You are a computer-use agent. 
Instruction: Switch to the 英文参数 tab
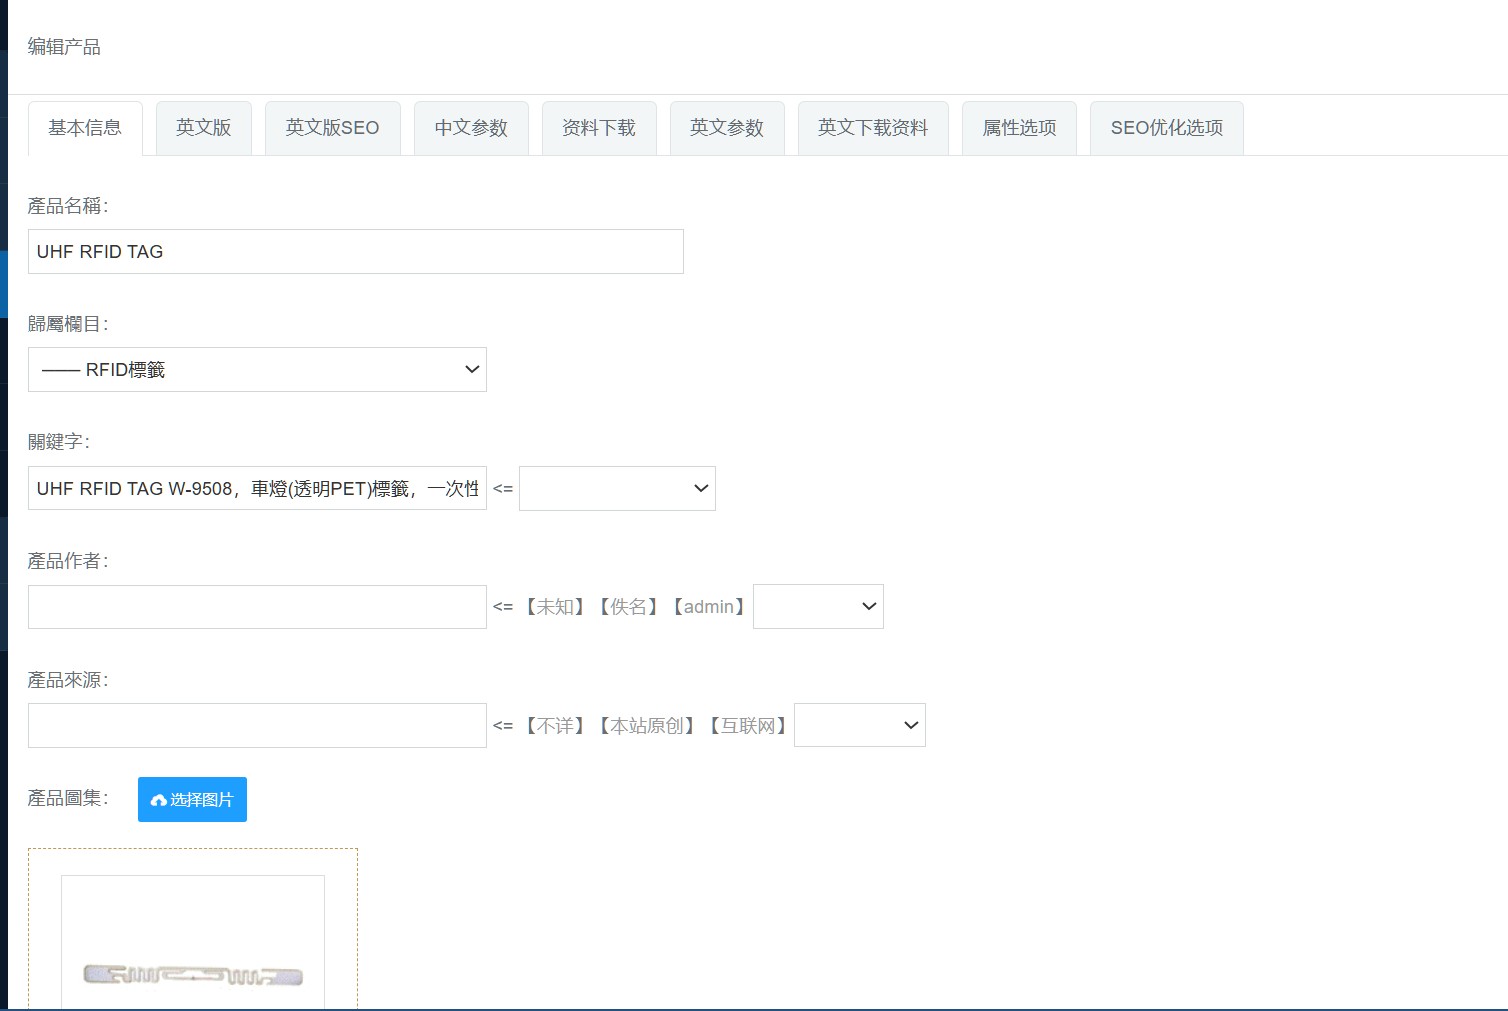[x=727, y=128]
